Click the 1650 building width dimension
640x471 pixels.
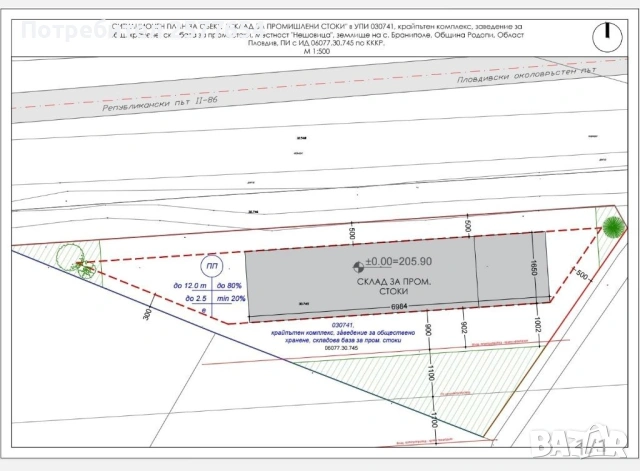pyautogui.click(x=533, y=267)
